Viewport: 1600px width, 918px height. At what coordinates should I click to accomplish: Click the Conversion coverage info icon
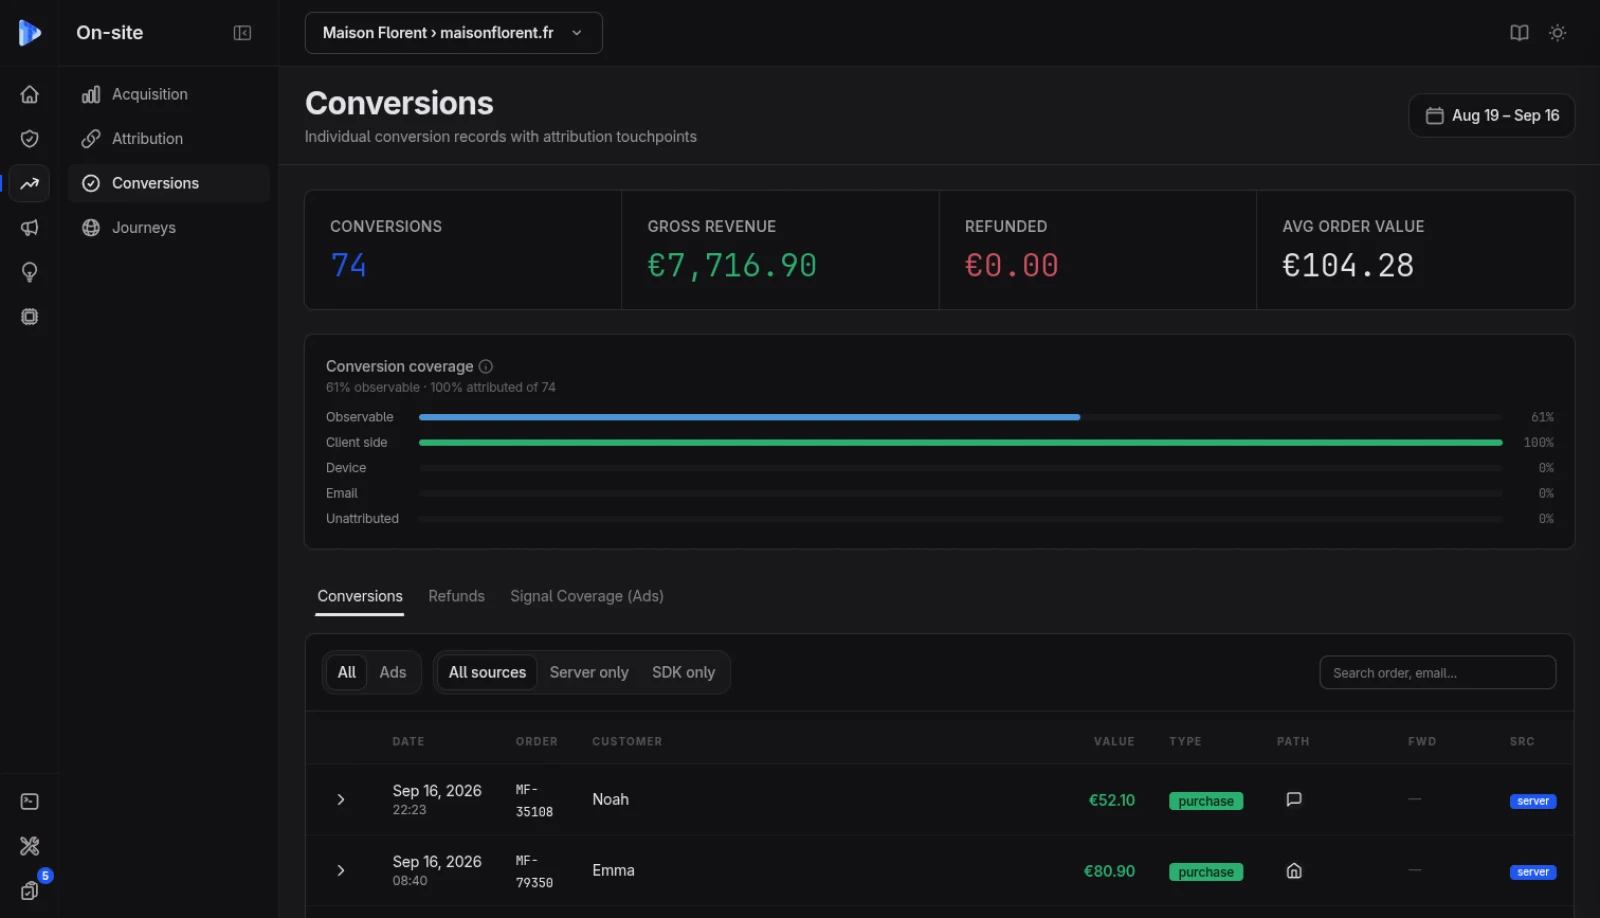[486, 366]
